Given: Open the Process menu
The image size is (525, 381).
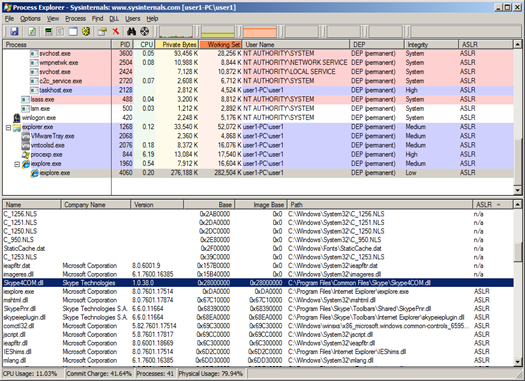Looking at the screenshot, I should 75,19.
